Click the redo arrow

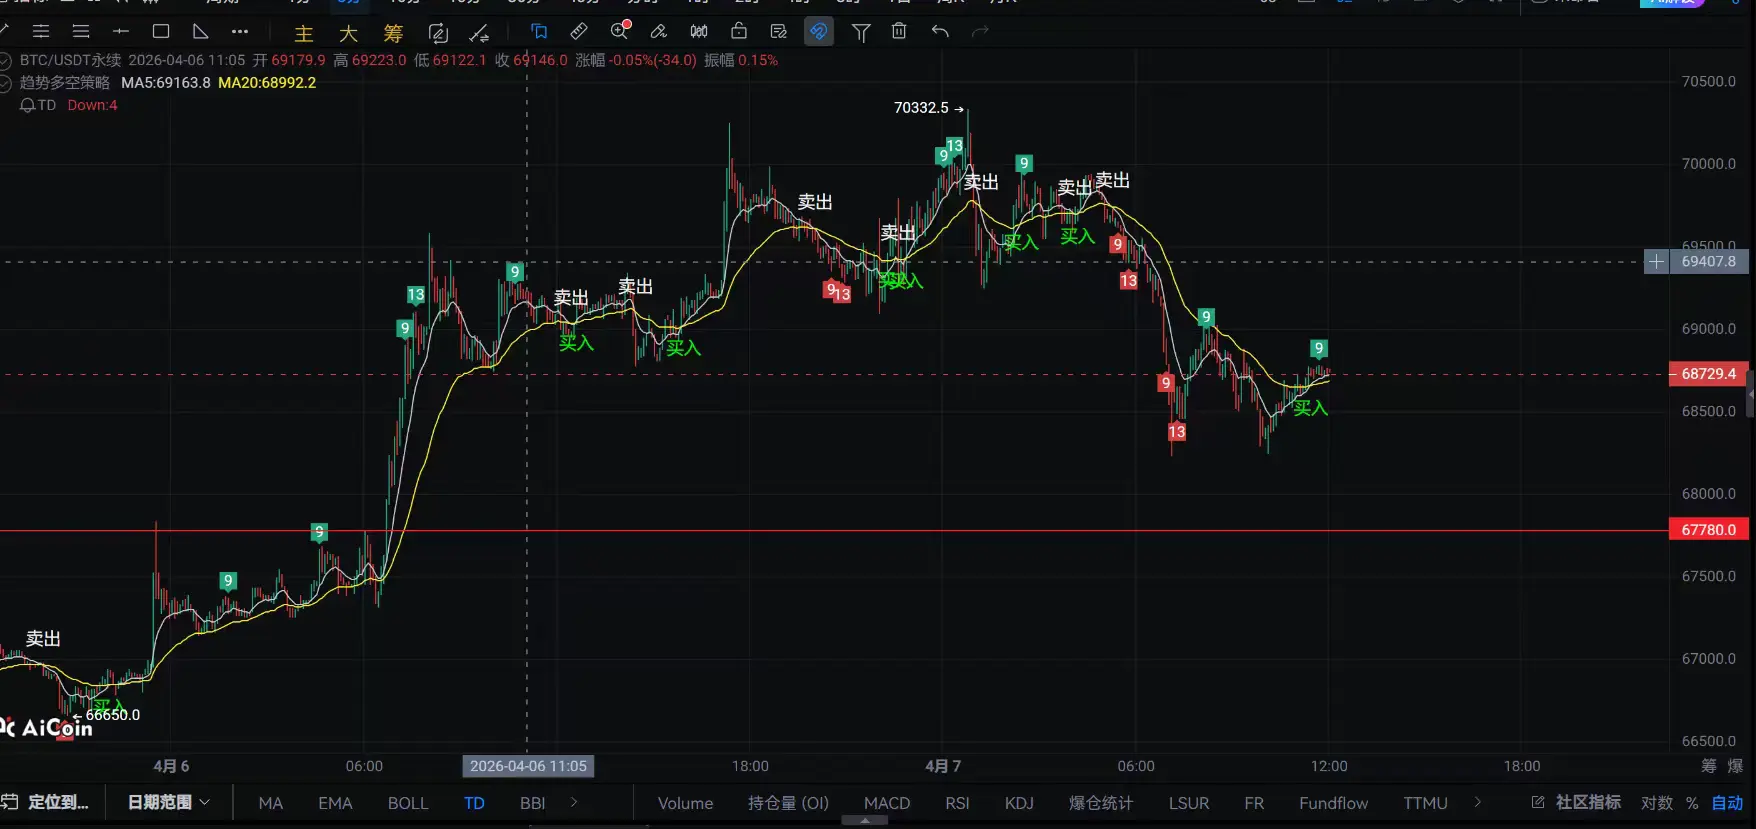[980, 32]
